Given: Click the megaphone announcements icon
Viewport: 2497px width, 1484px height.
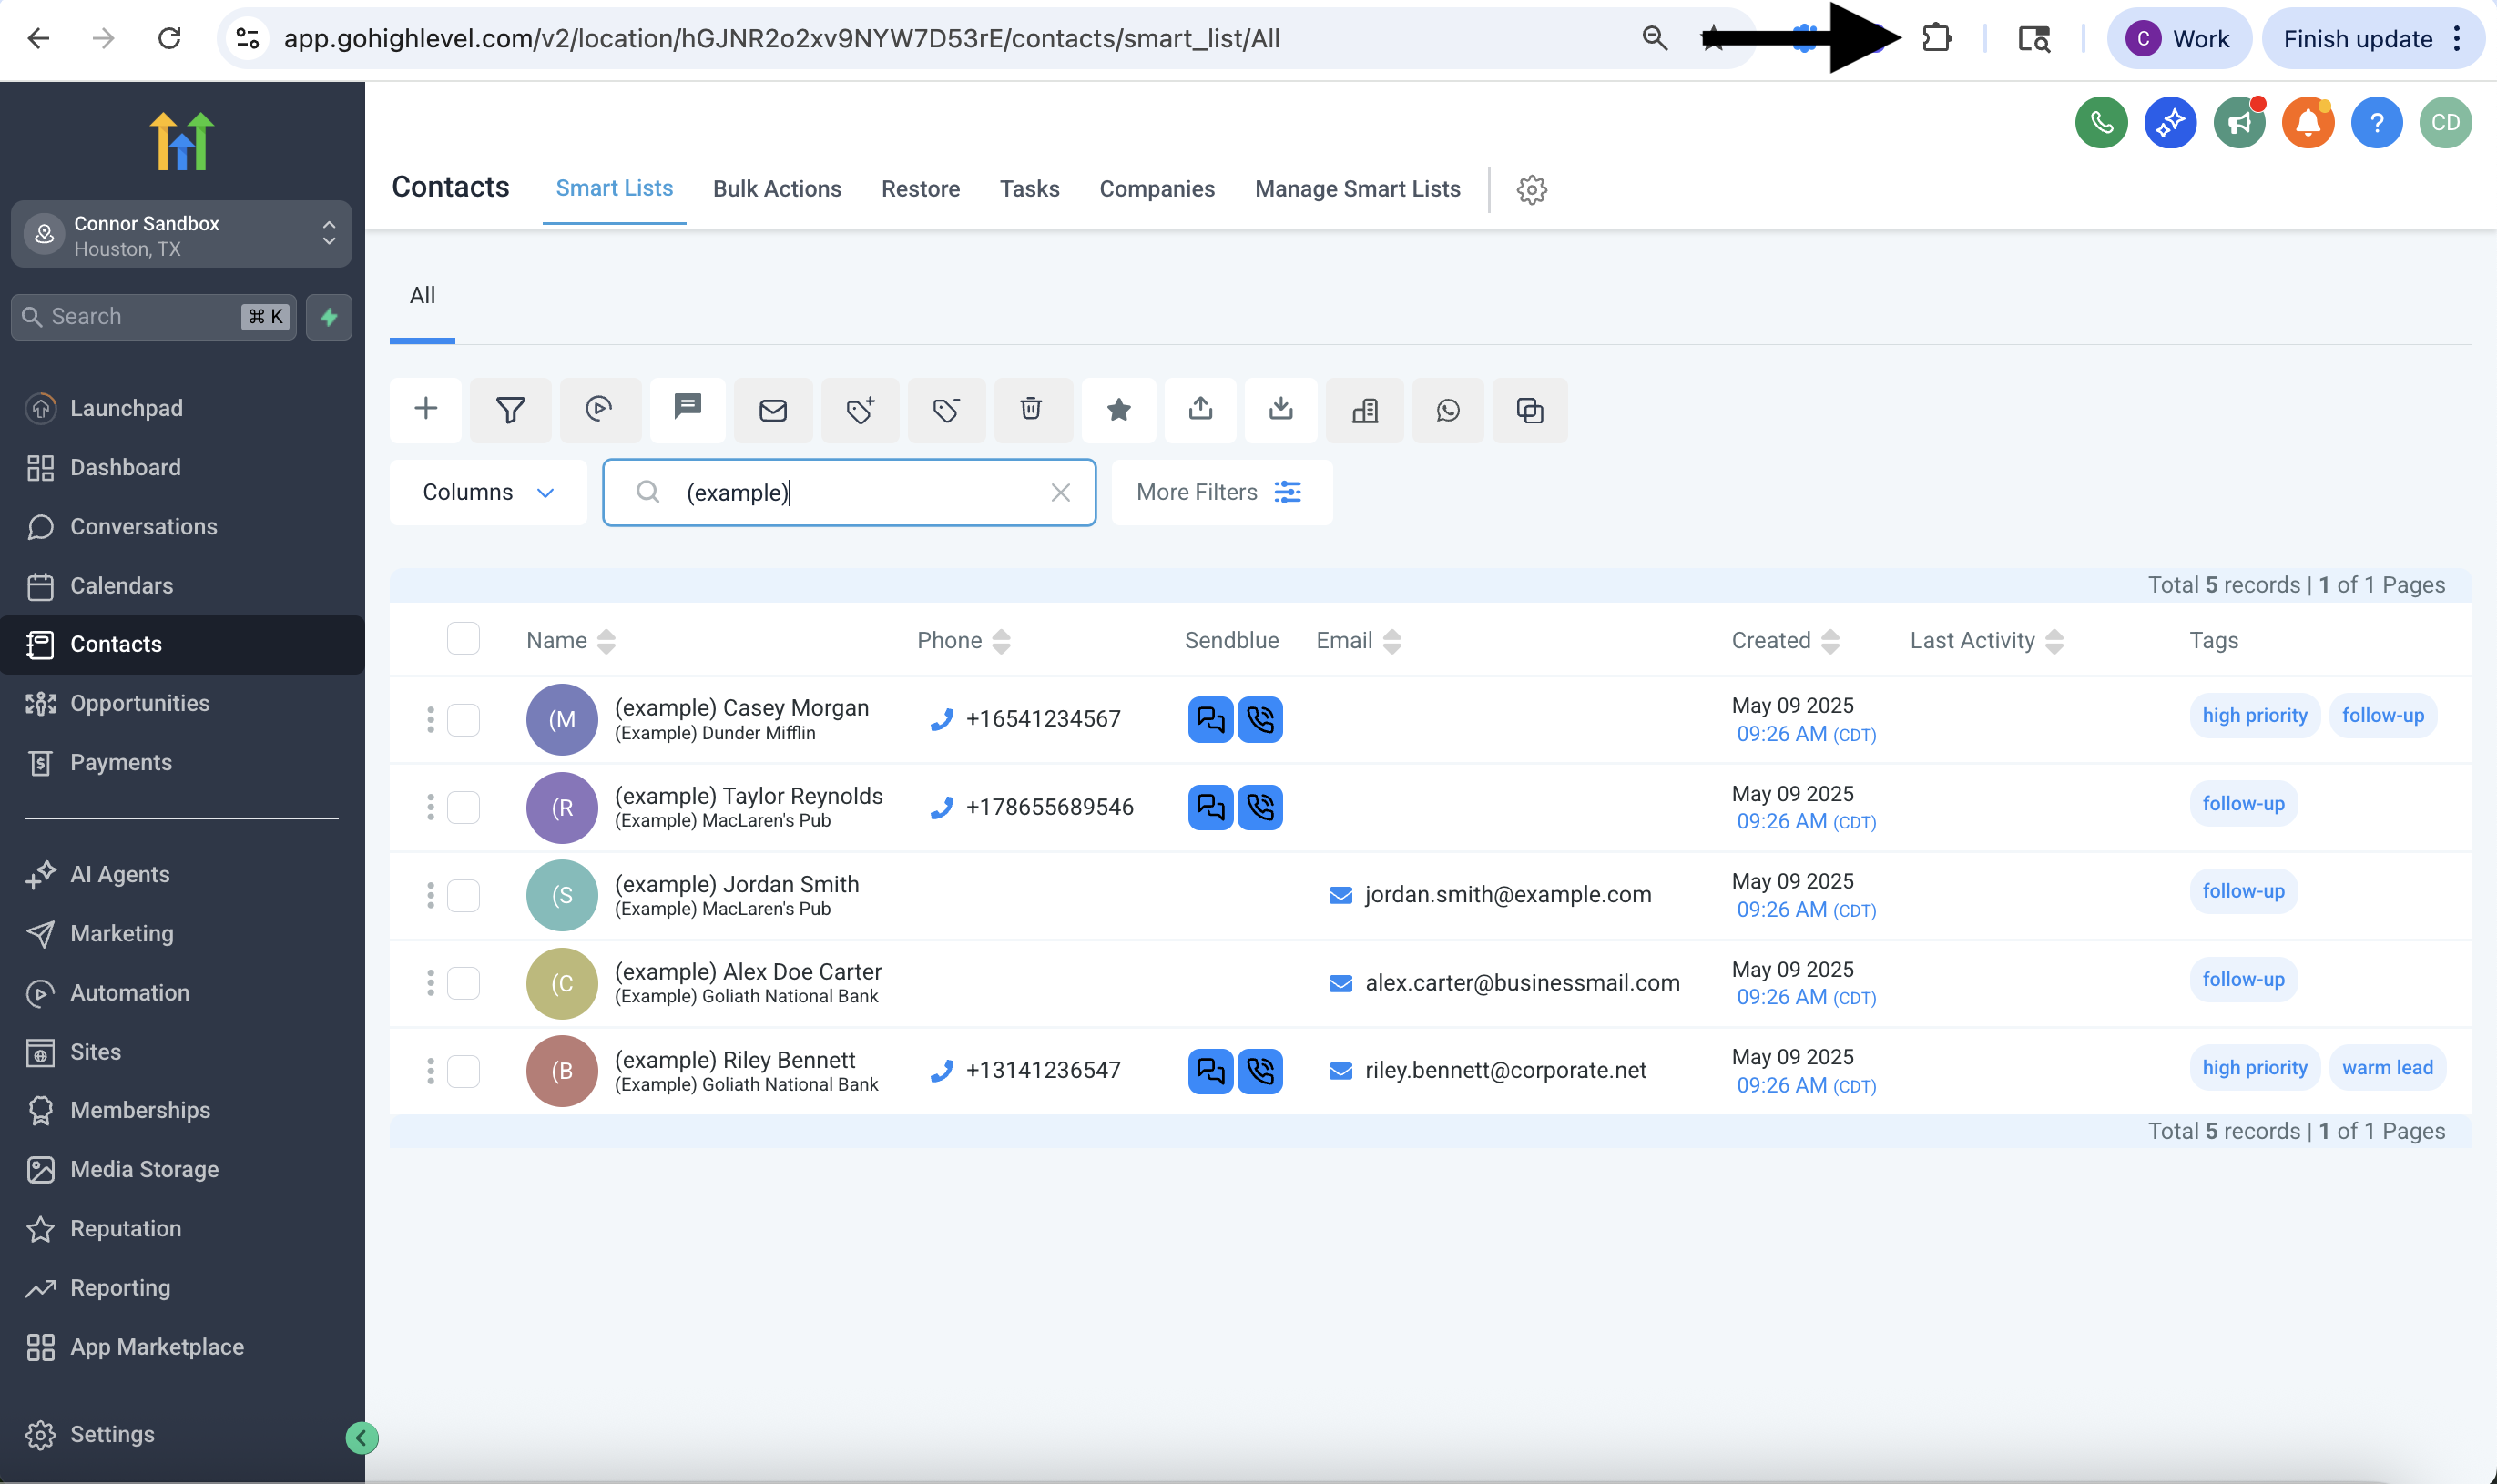Looking at the screenshot, I should (2239, 122).
